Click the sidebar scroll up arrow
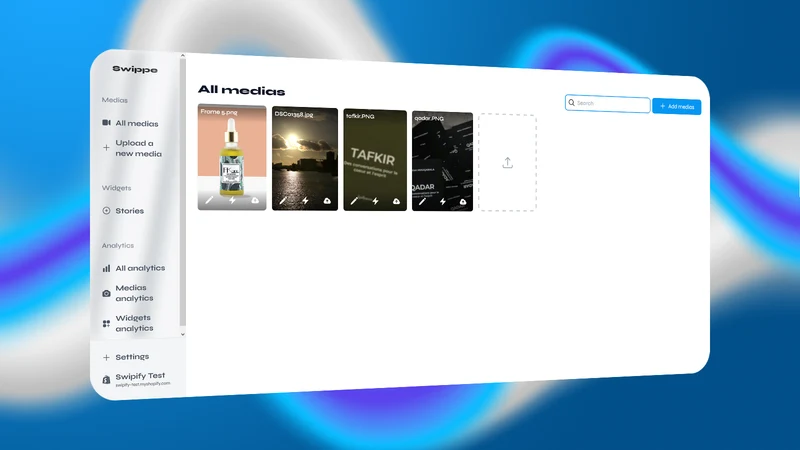Screen dimensions: 800x450 pos(183,56)
